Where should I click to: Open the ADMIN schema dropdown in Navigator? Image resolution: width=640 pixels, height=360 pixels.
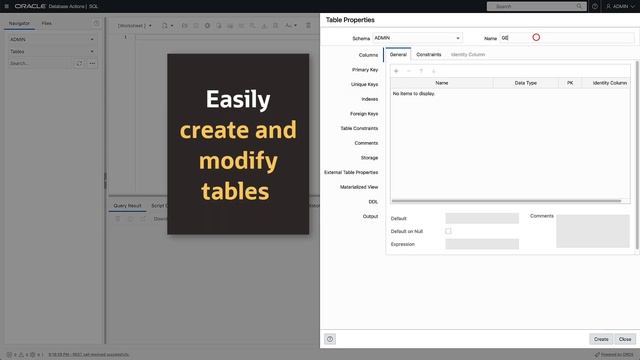[x=52, y=39]
